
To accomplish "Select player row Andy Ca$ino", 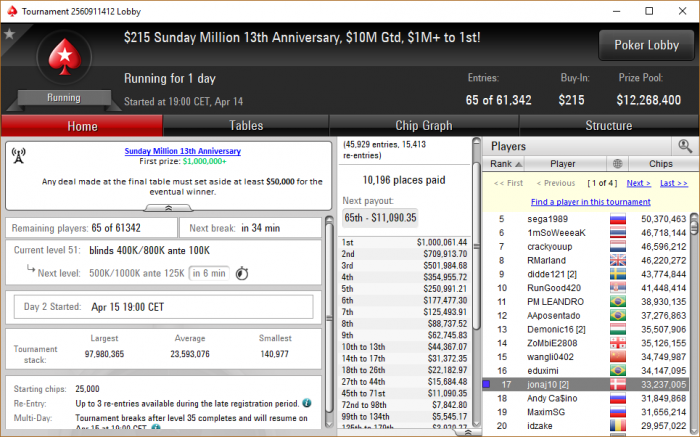I will coord(586,398).
